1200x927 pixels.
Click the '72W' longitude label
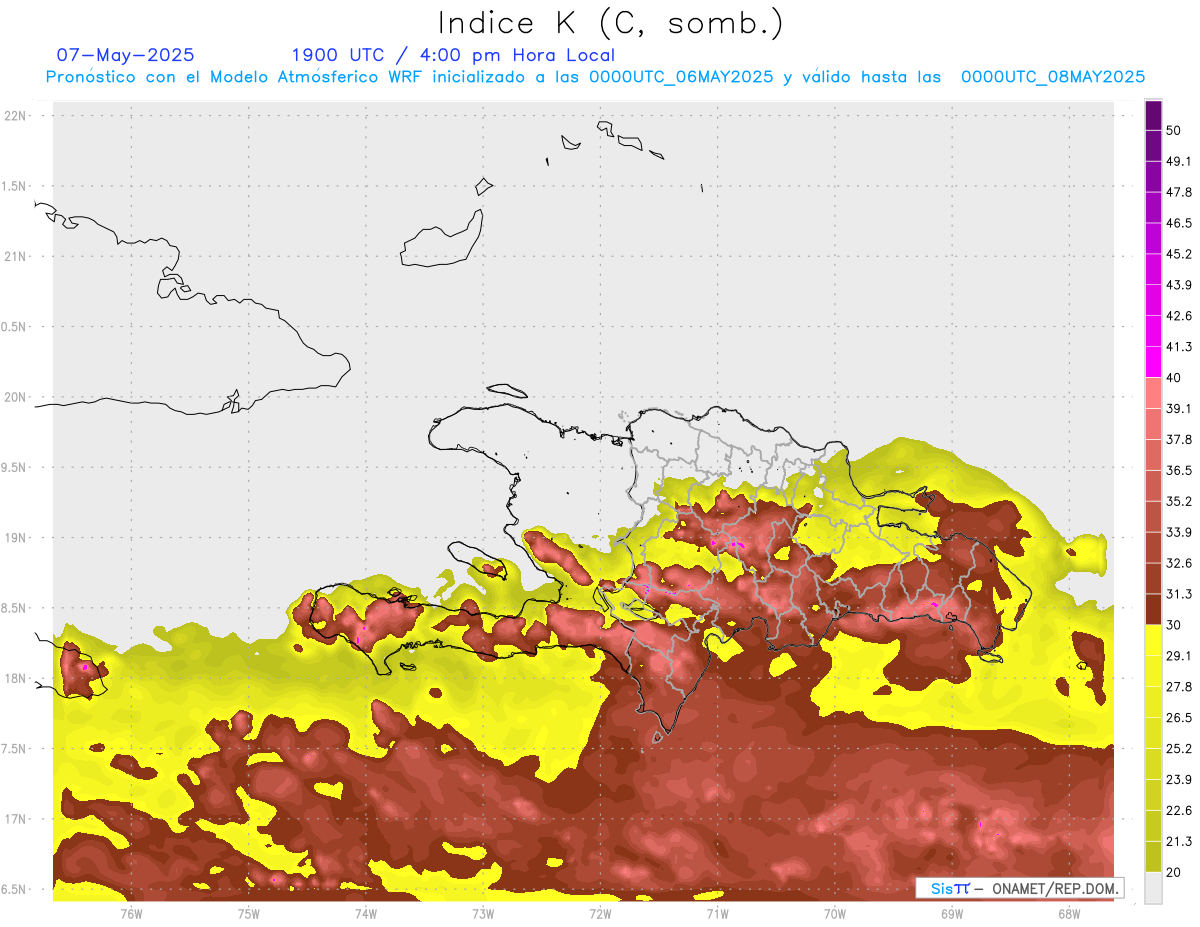600,913
